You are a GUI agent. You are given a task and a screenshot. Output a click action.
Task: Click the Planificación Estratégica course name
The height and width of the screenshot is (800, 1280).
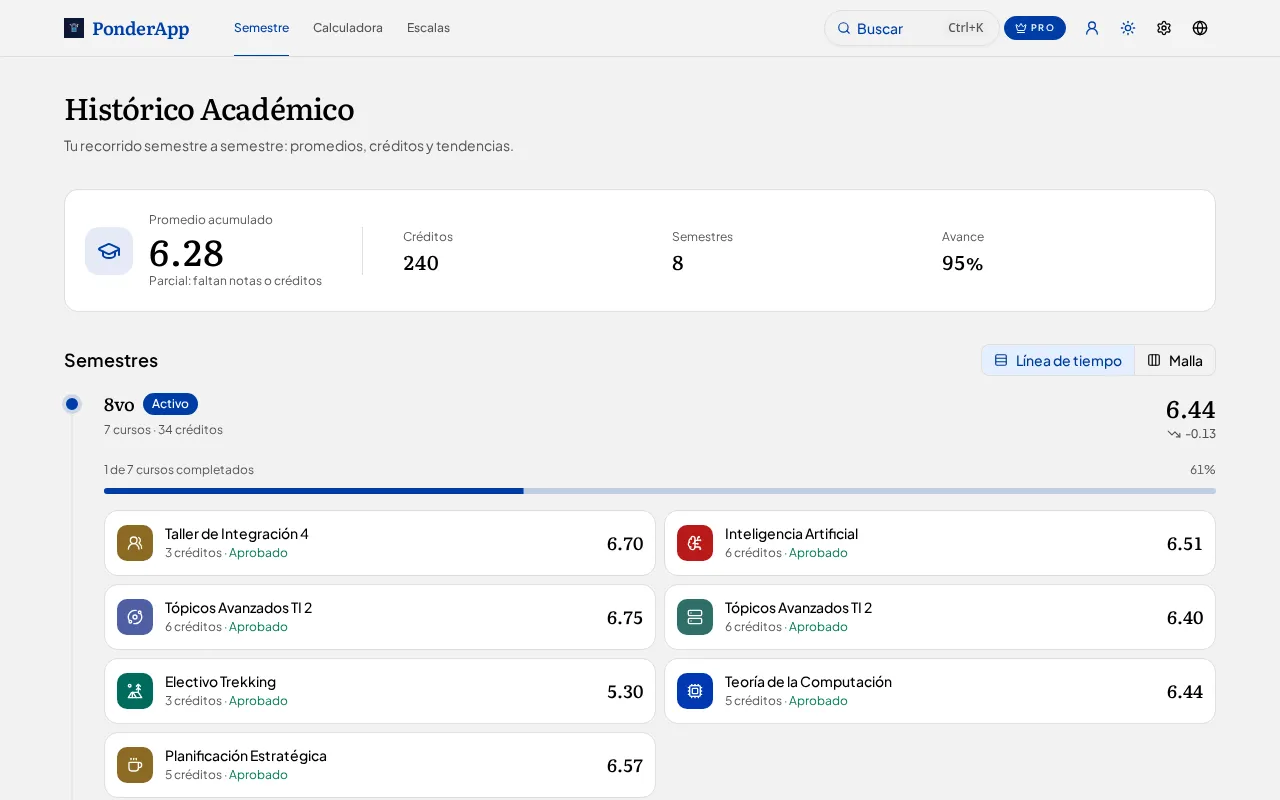pos(246,756)
